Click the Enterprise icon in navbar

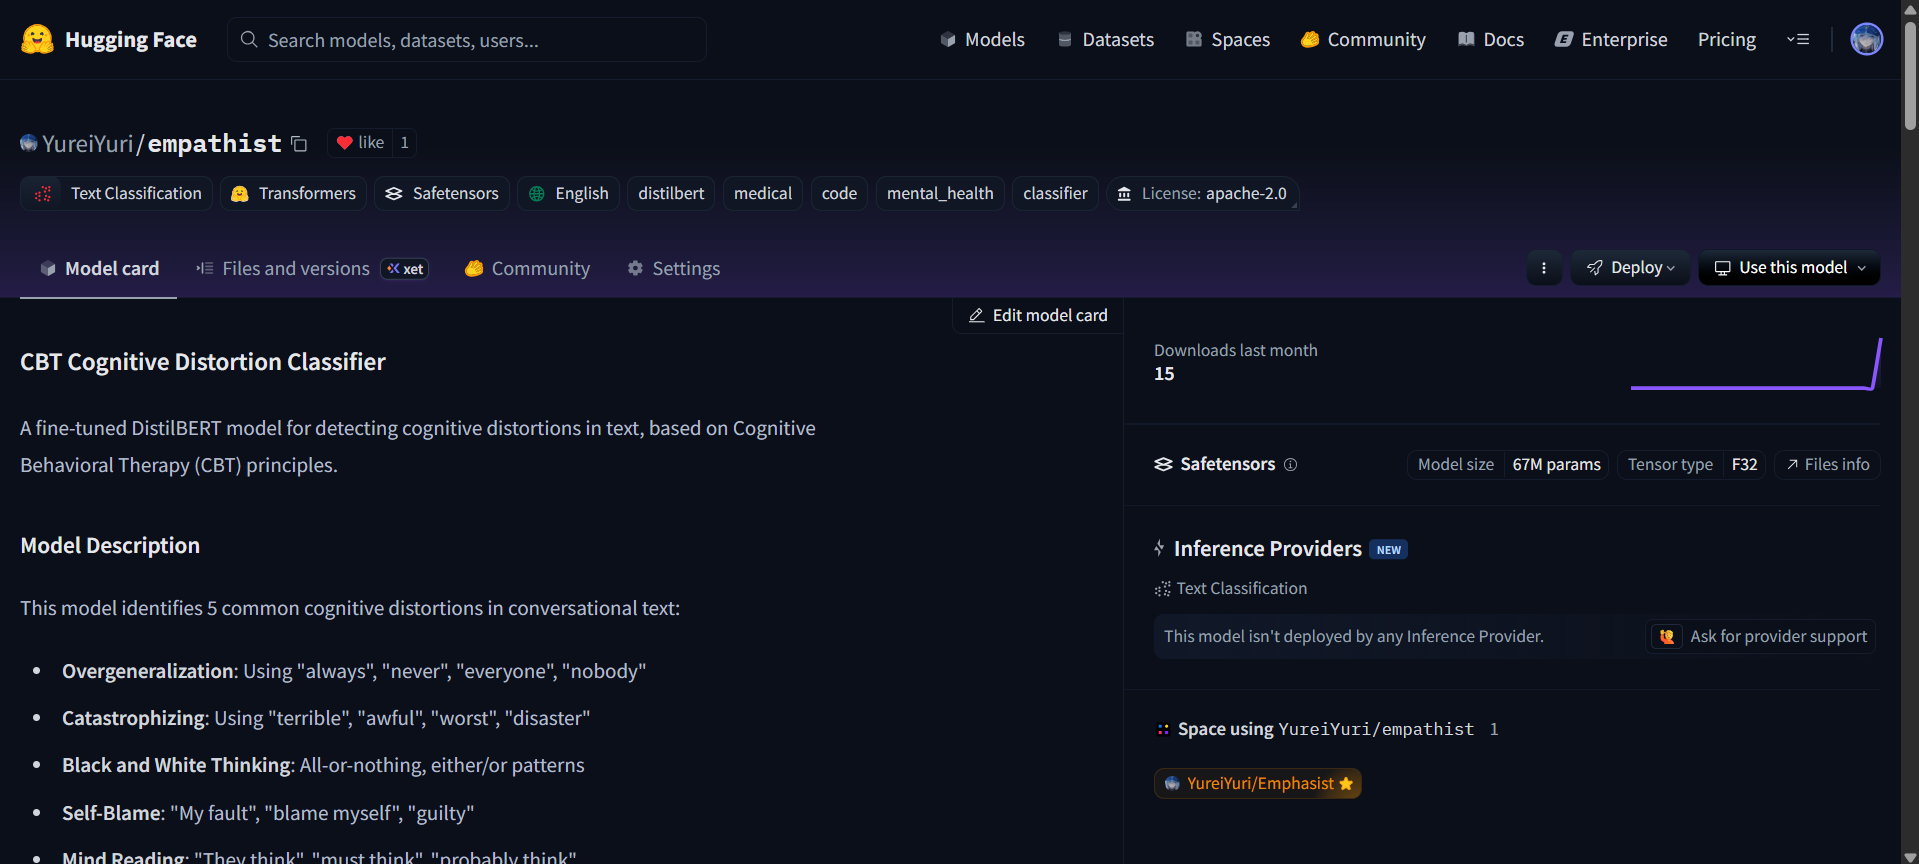[x=1564, y=40]
